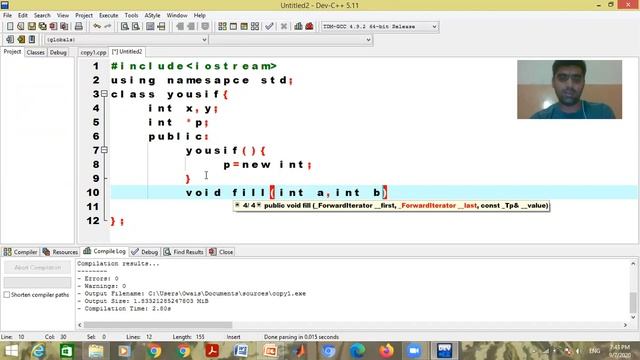
Task: Open Microsoft Edge from the taskbar
Action: [358, 351]
